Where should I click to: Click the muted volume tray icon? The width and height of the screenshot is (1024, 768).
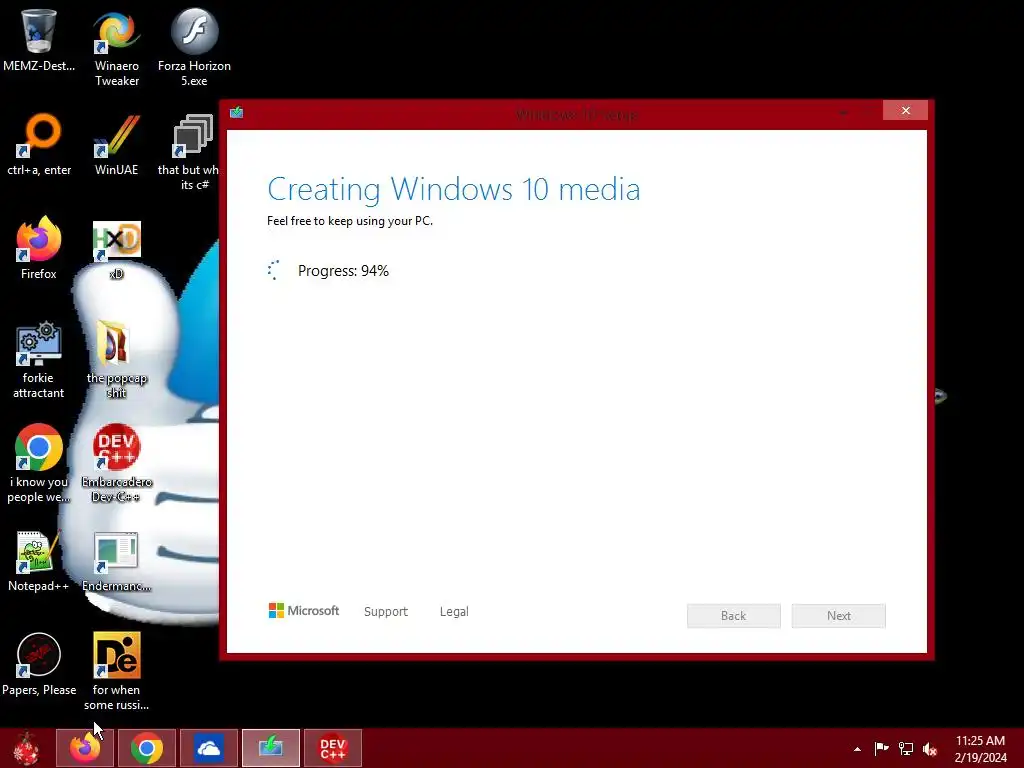(930, 748)
